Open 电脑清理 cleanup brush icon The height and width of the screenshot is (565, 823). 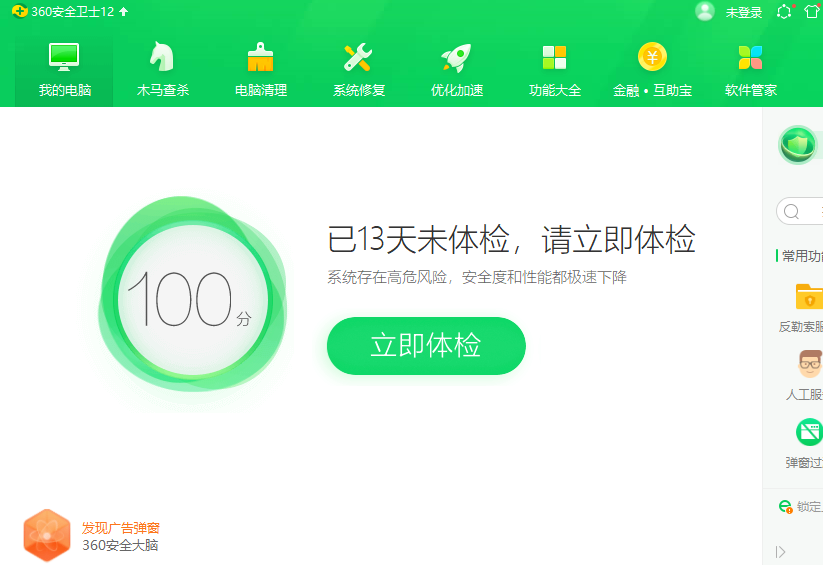tap(260, 58)
